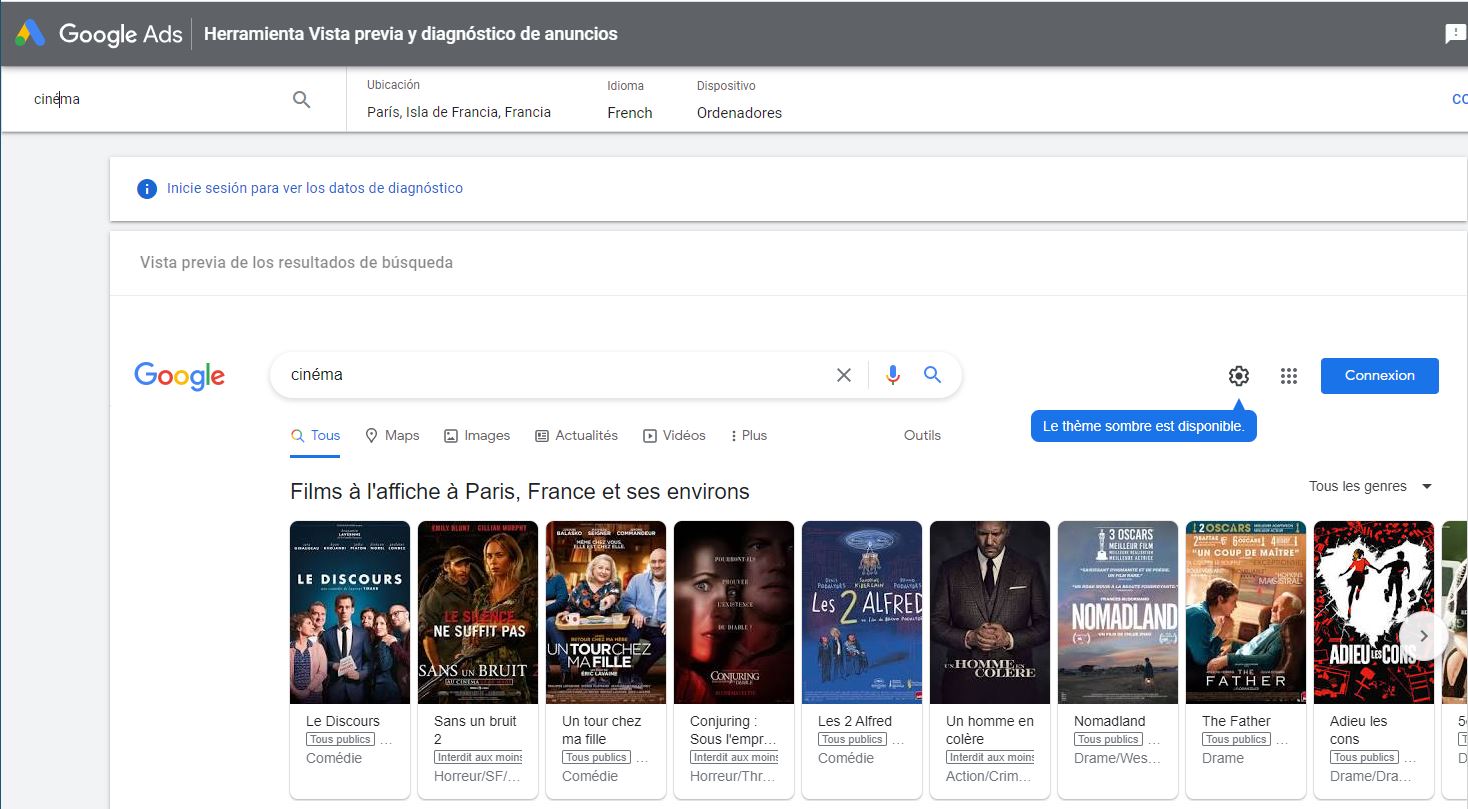Viewport: 1468px width, 809px height.
Task: Click the Les 2 Alfred title text
Action: click(855, 721)
